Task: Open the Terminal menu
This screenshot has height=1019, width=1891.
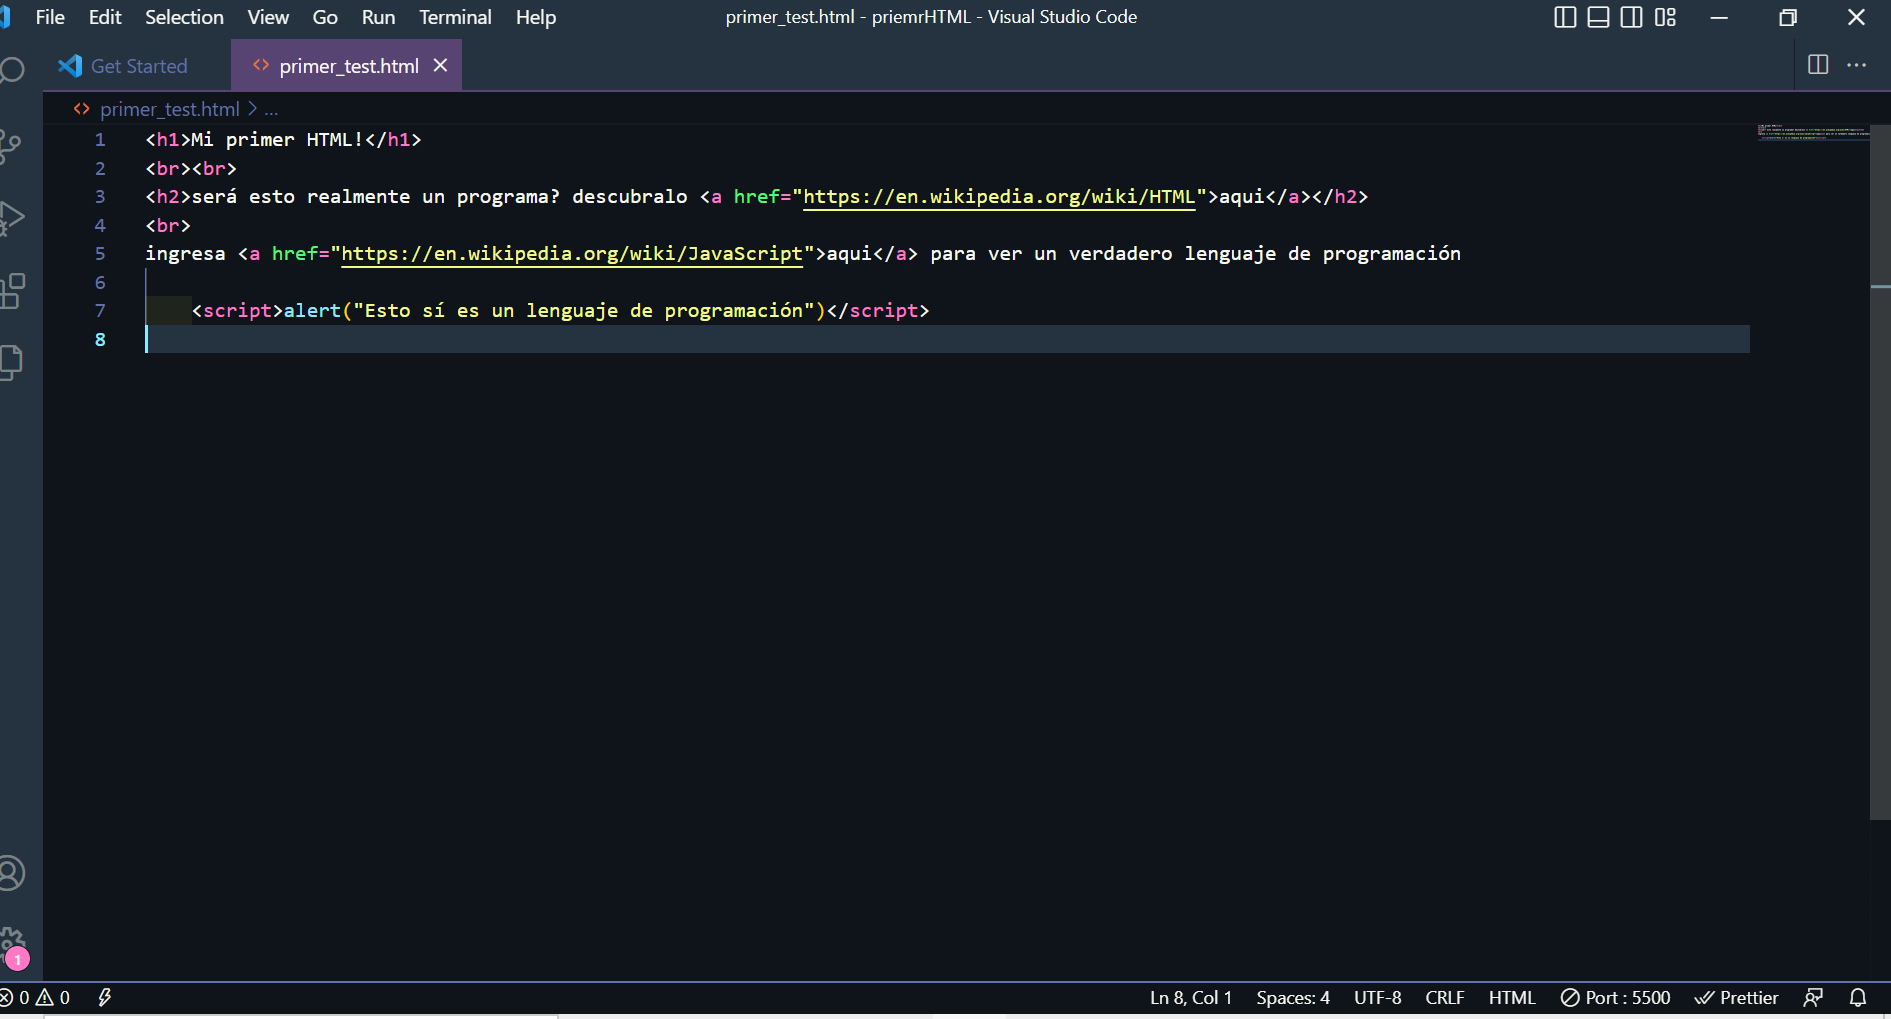Action: click(455, 17)
